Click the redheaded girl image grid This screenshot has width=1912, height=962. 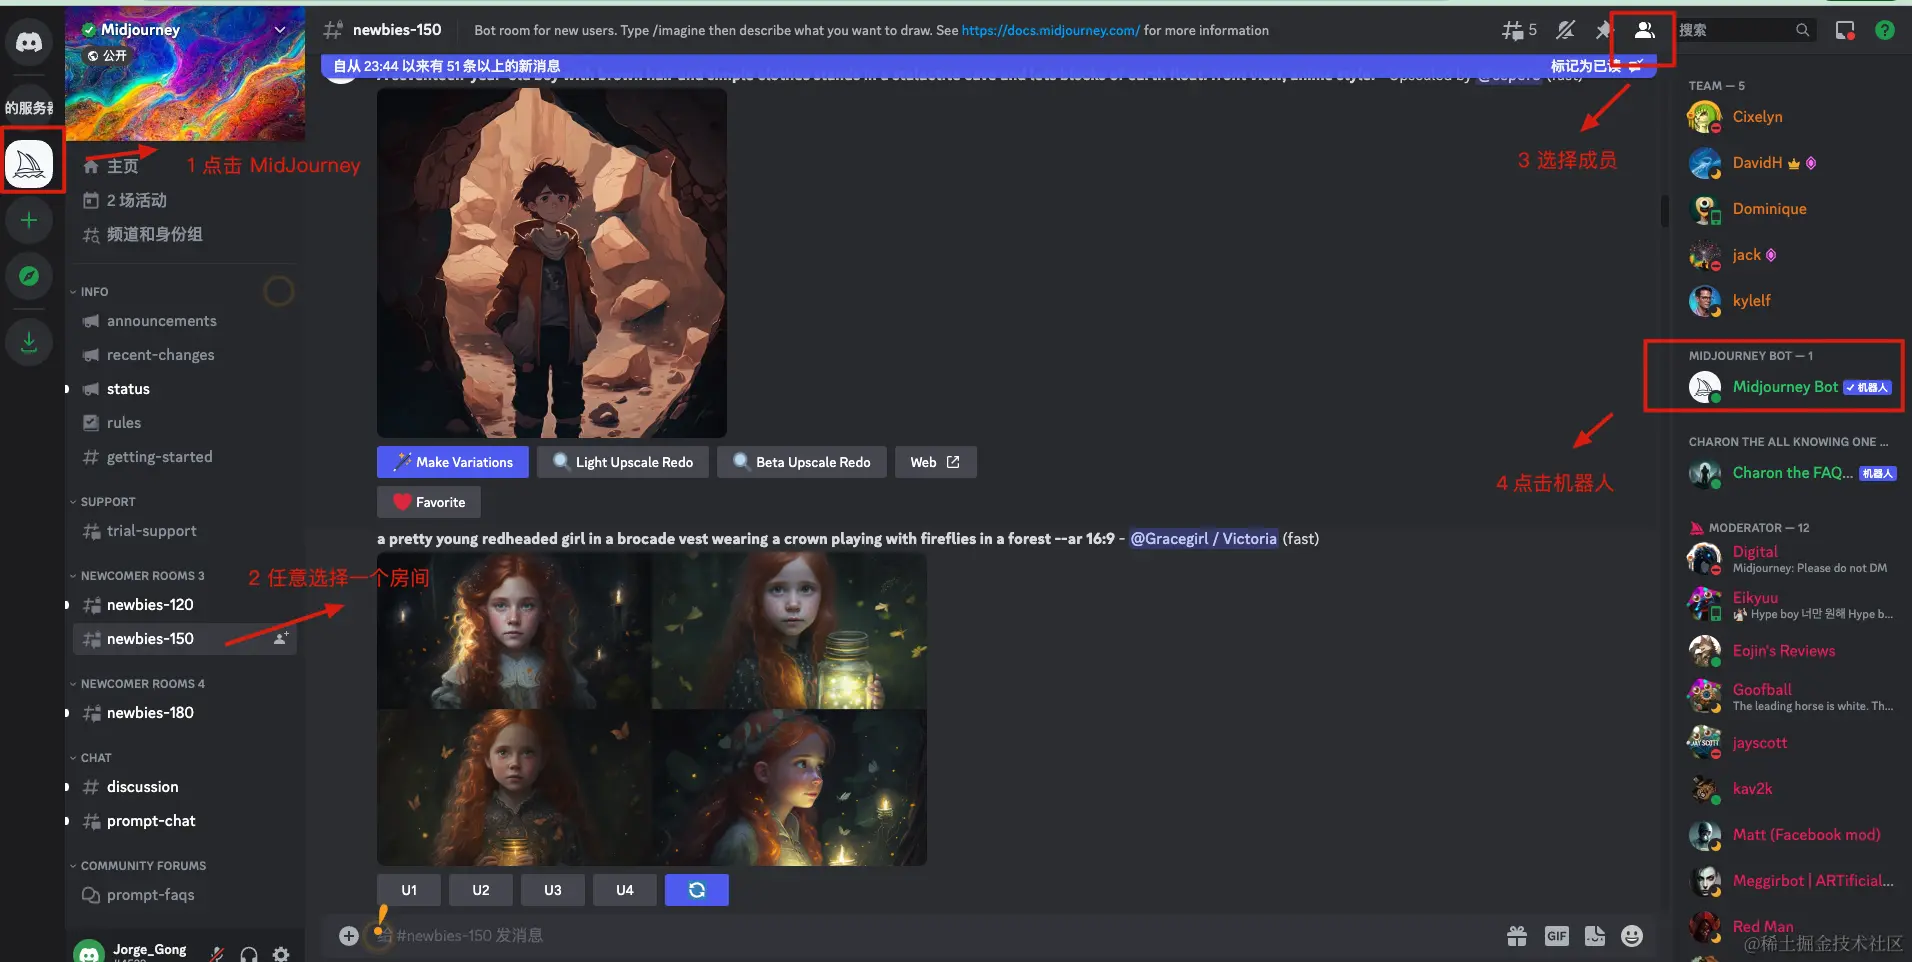pos(652,709)
